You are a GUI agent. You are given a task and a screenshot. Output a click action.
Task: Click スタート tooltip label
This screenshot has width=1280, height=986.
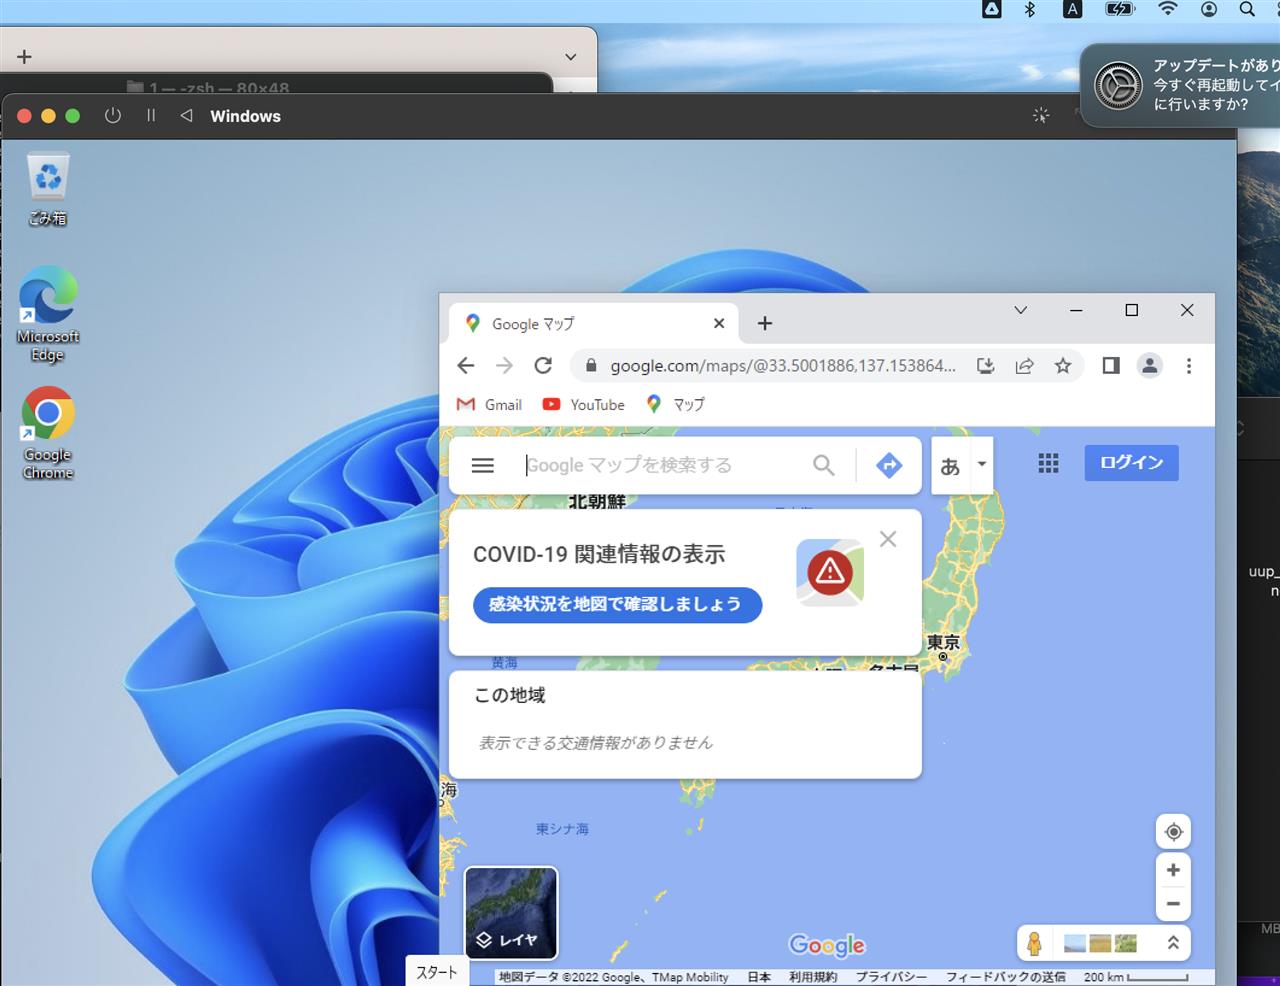click(437, 972)
